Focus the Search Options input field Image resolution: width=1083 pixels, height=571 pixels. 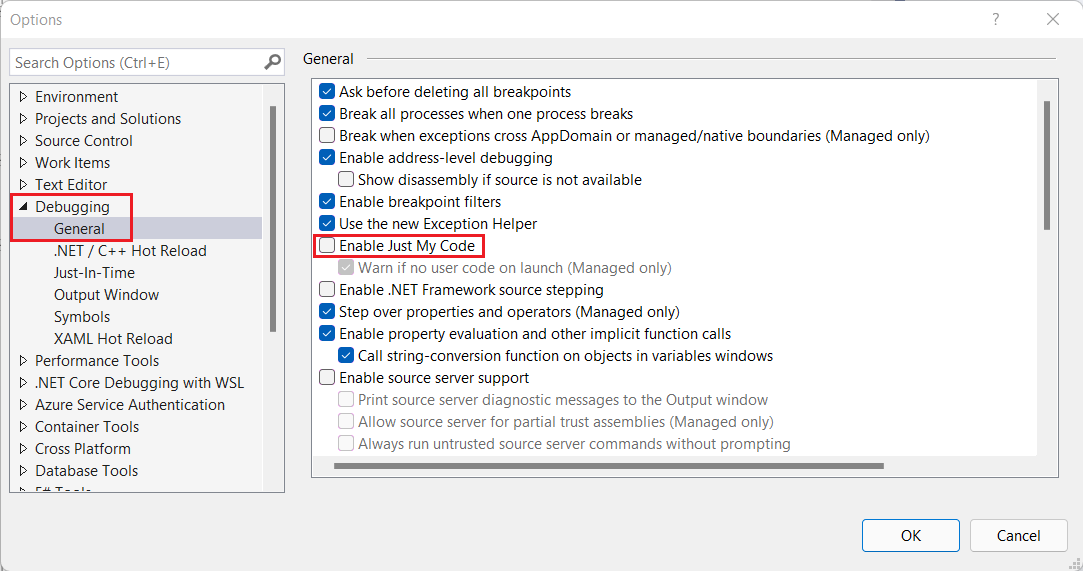135,62
